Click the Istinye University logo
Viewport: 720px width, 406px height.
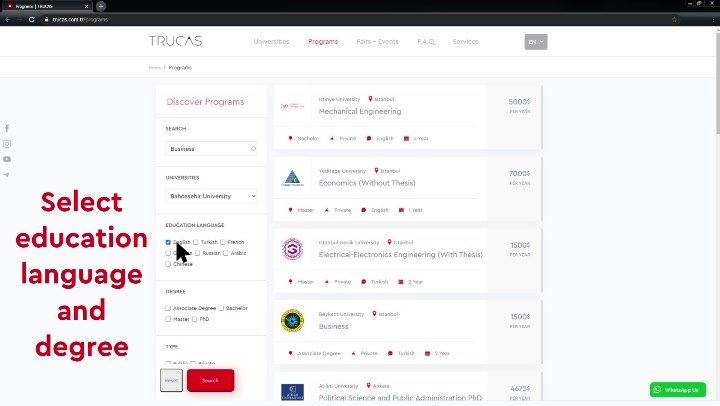[292, 106]
